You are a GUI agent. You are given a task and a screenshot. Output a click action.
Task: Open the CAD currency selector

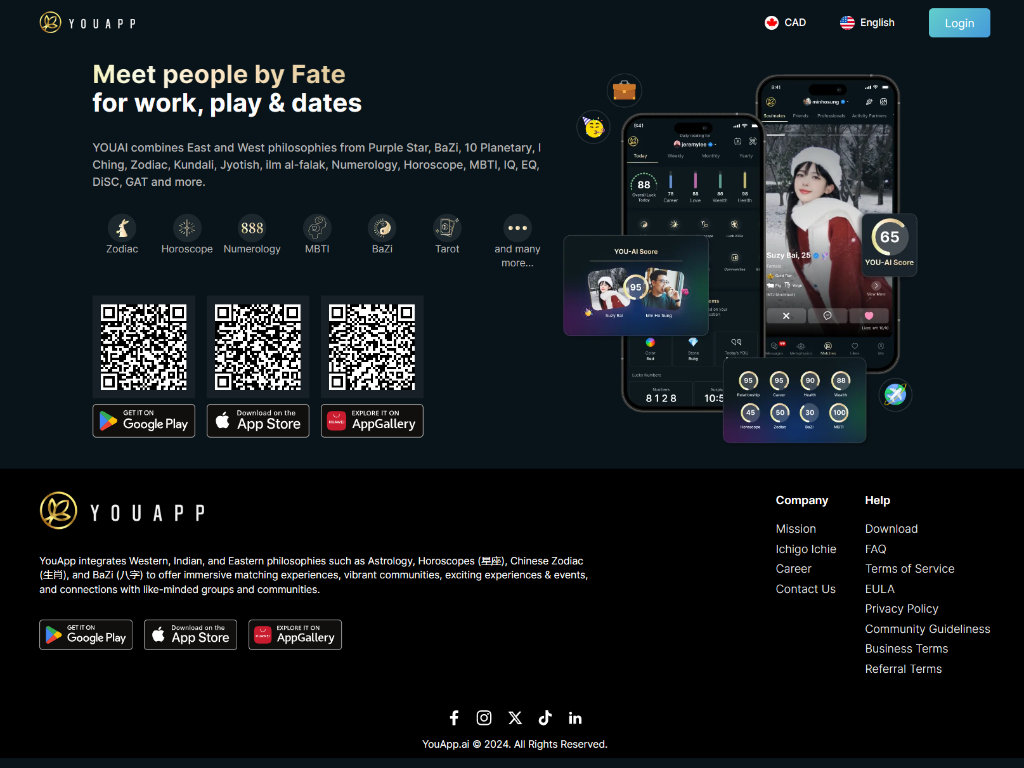pyautogui.click(x=785, y=22)
